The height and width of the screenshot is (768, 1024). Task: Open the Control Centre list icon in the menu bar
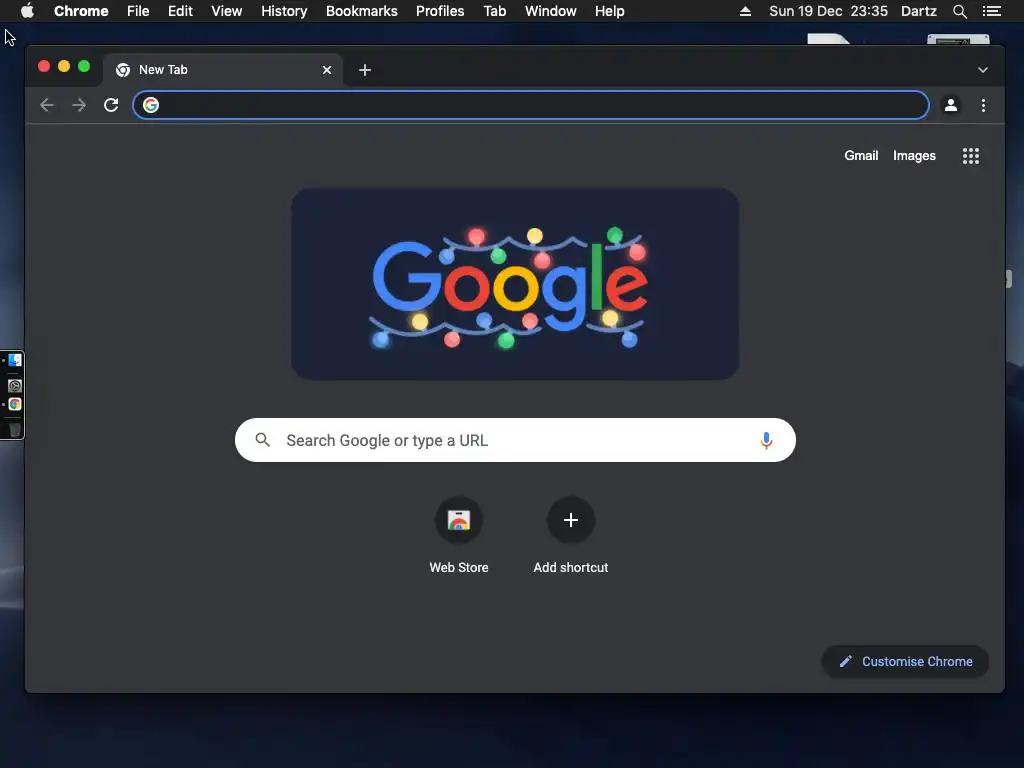pyautogui.click(x=992, y=11)
